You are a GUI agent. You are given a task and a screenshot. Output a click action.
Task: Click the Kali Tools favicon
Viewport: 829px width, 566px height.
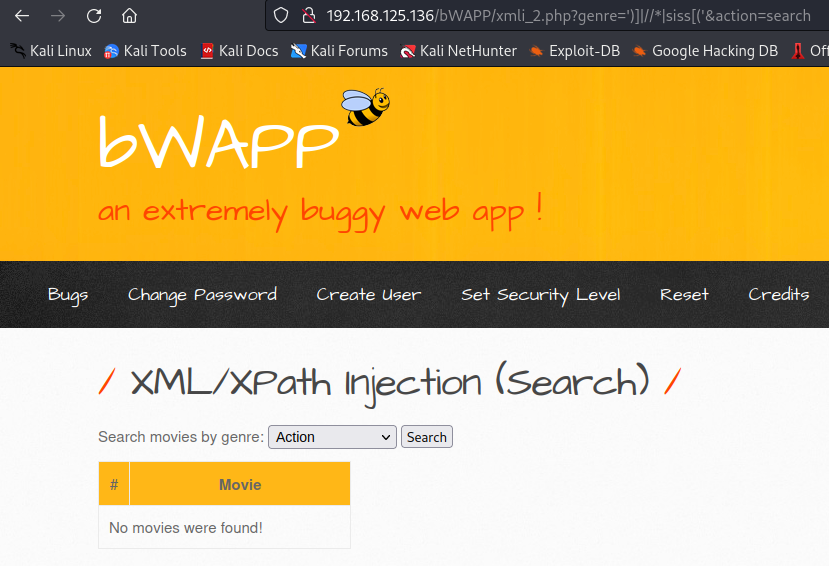[111, 51]
